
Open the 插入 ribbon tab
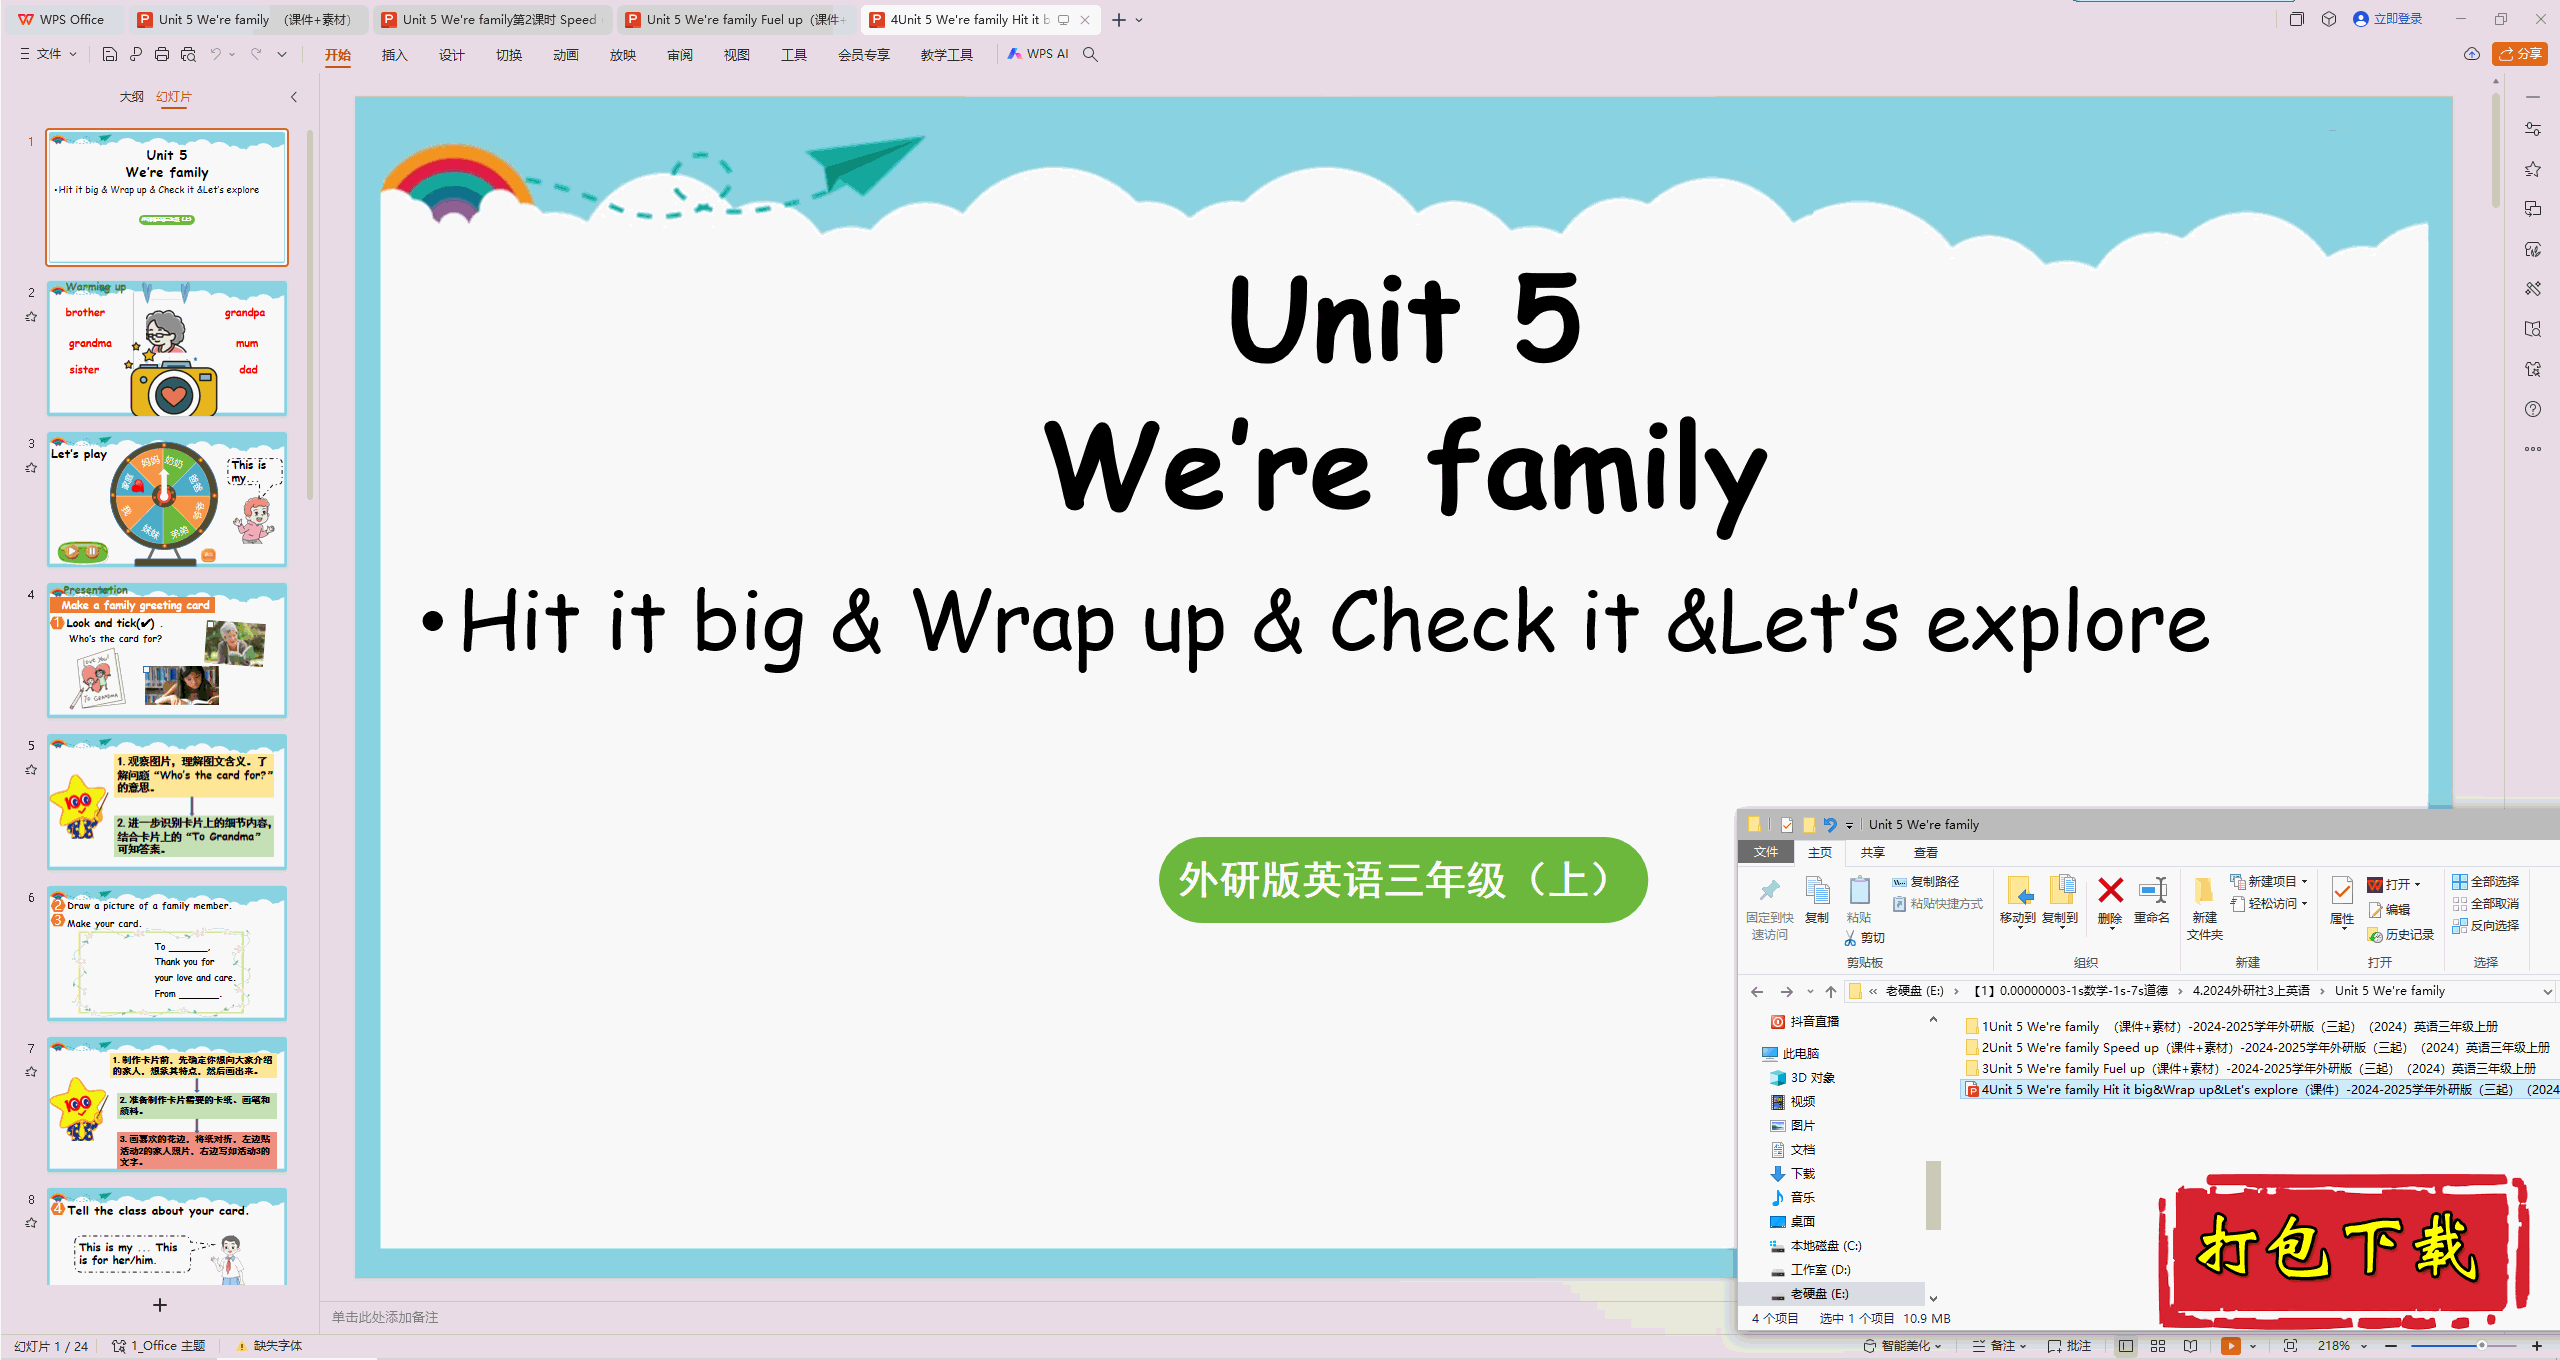tap(395, 55)
